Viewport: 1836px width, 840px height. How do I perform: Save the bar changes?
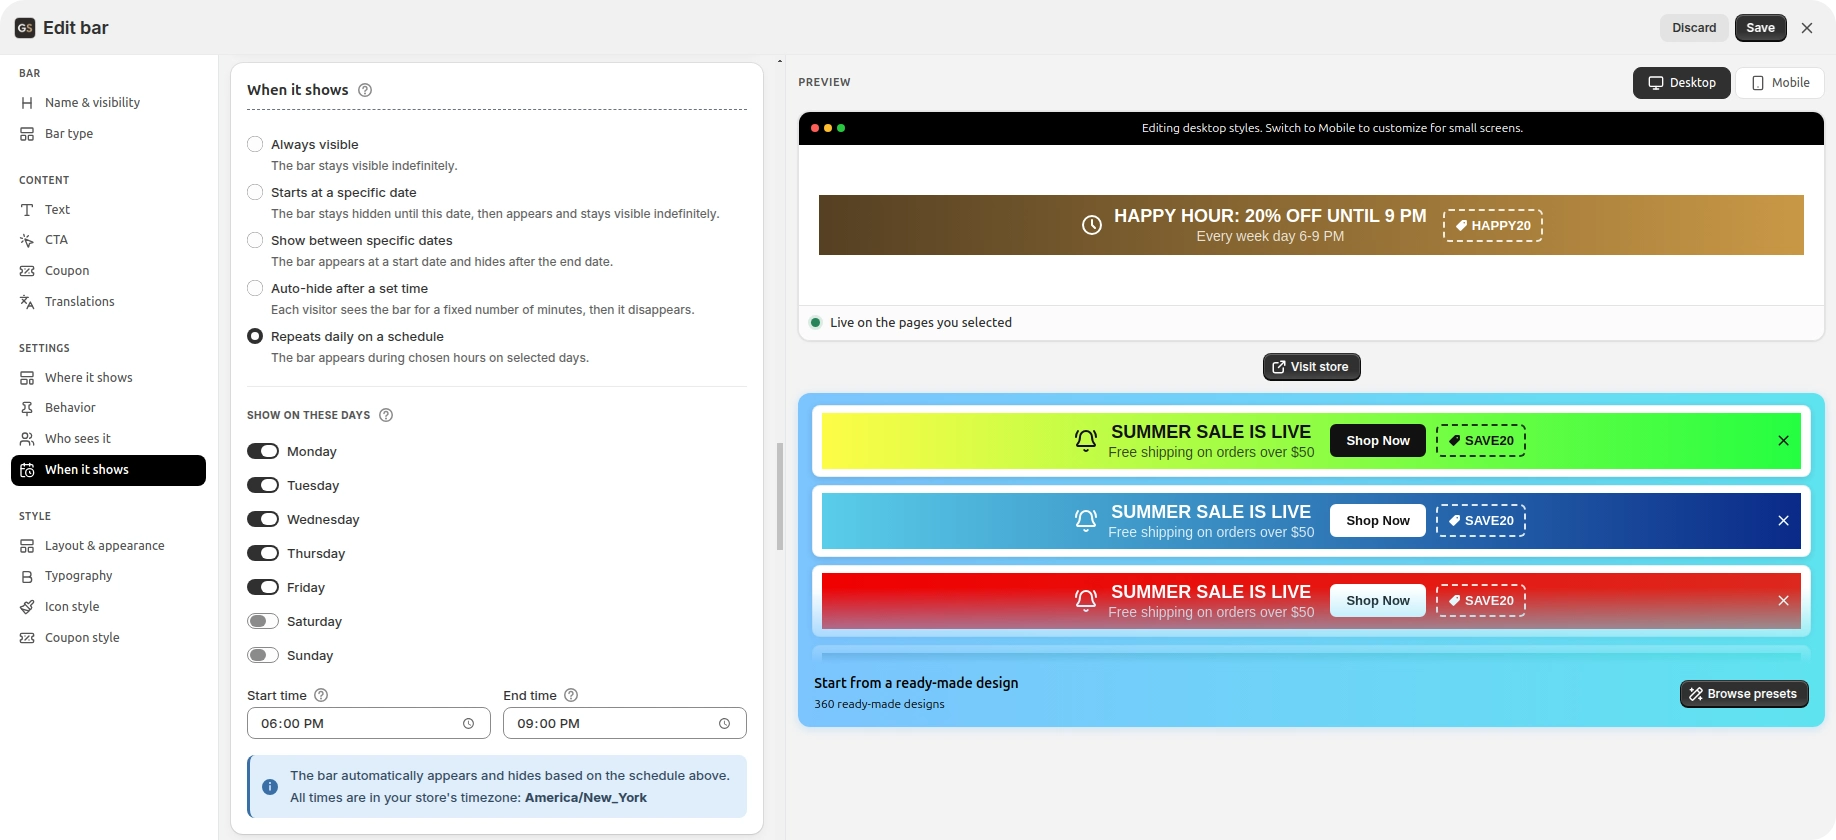tap(1760, 28)
